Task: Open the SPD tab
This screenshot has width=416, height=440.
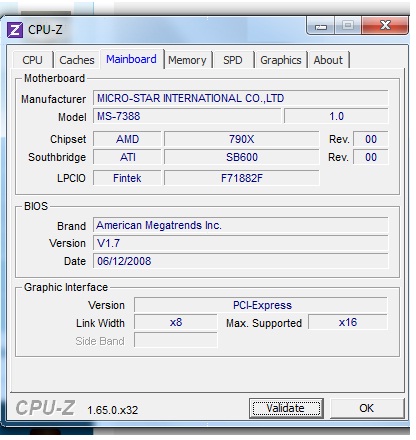Action: pos(233,60)
